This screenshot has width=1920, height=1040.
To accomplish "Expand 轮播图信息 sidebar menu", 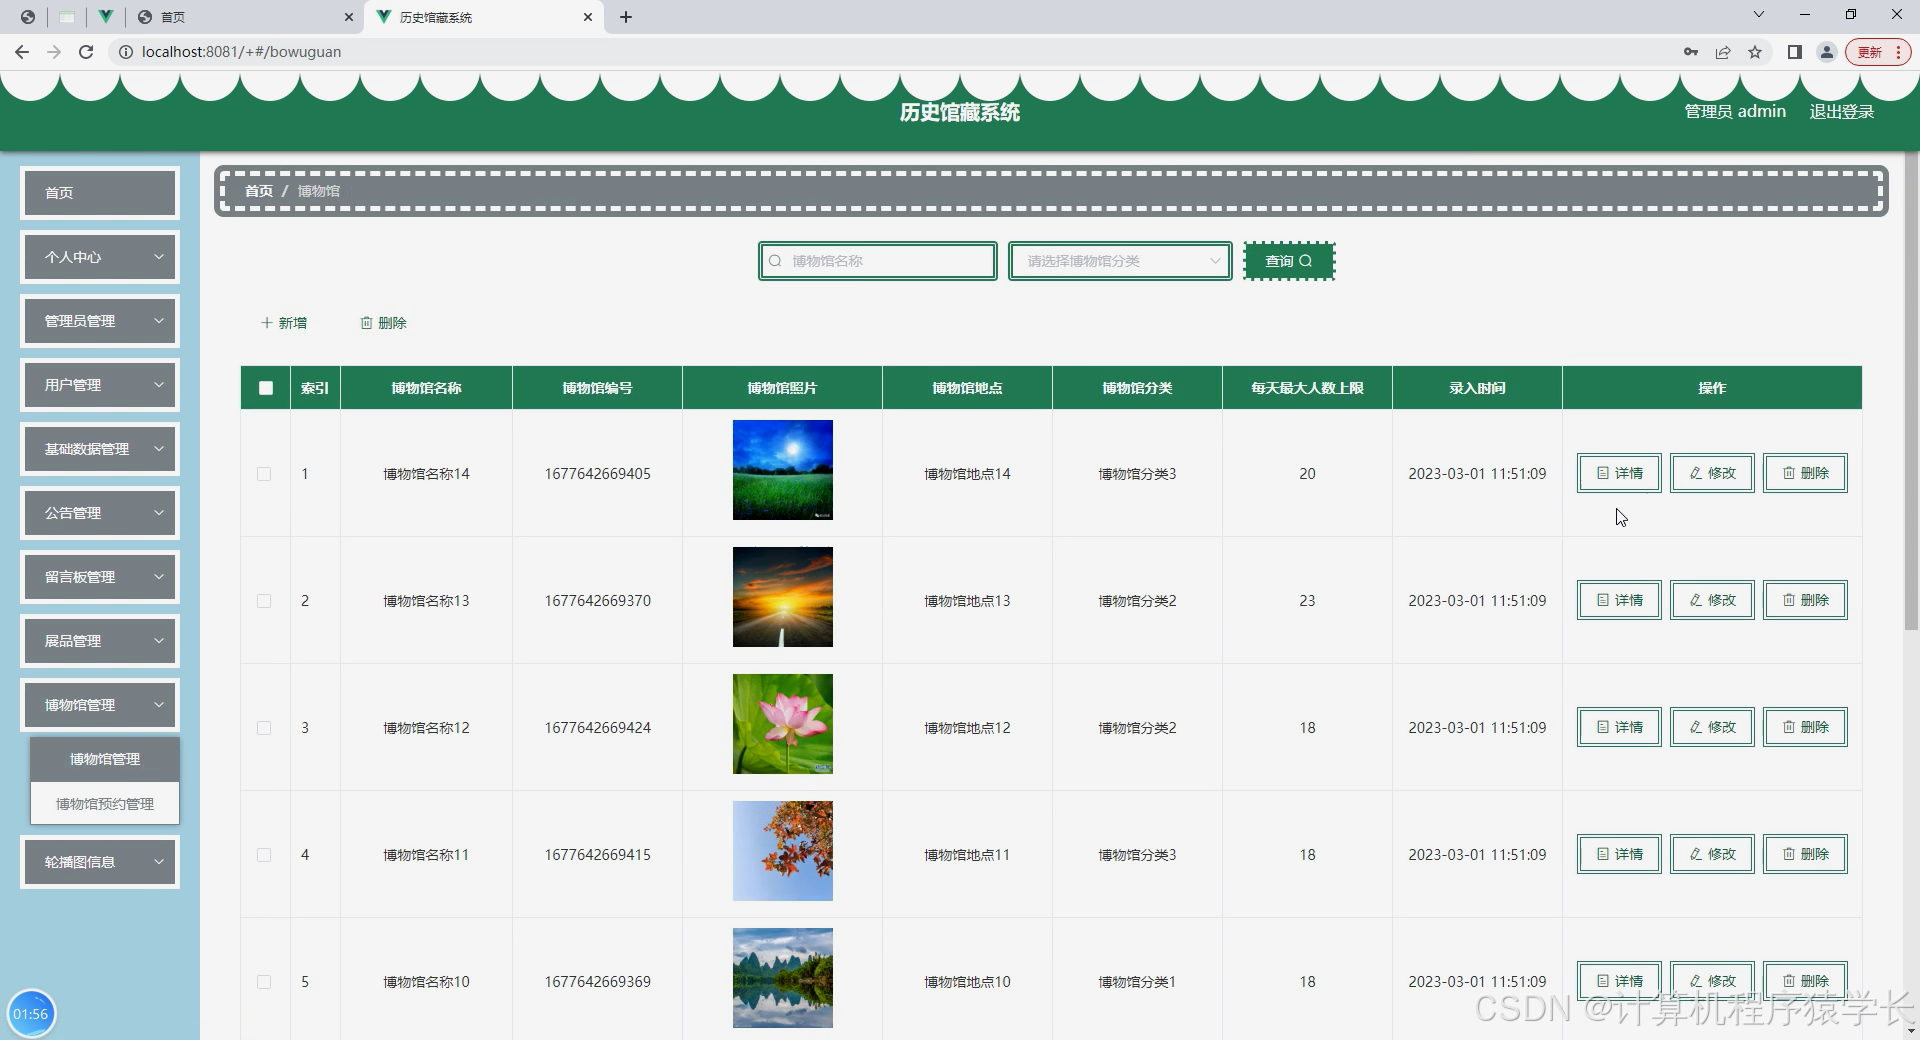I will click(100, 862).
